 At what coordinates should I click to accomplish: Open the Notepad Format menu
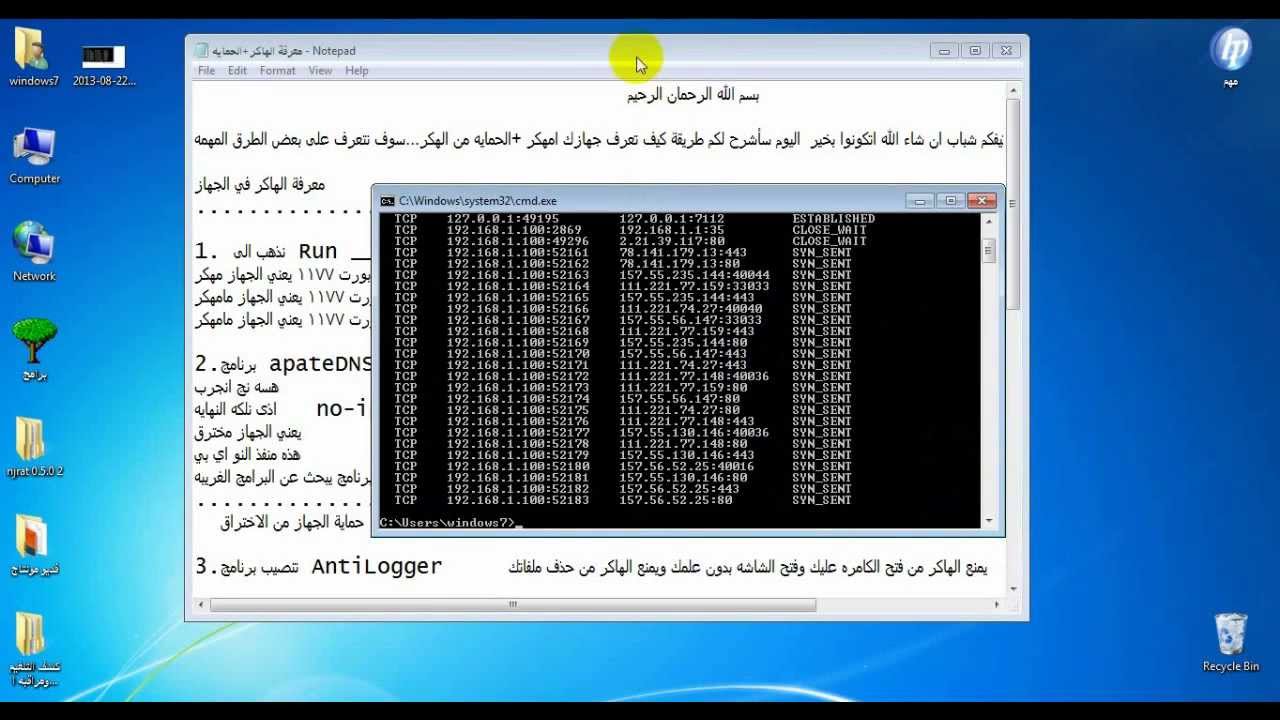[278, 71]
